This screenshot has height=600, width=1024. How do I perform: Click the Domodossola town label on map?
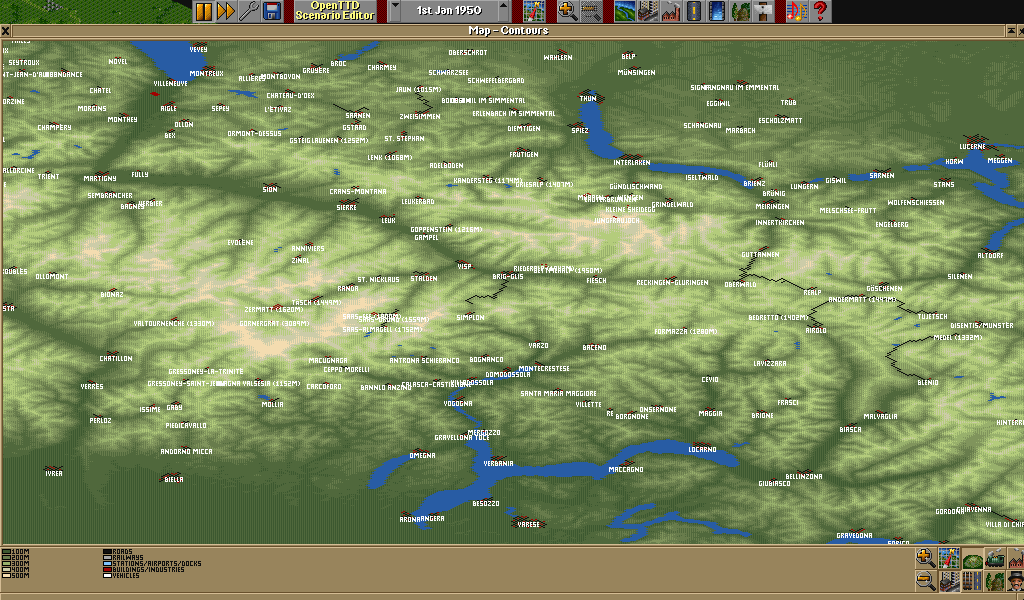pyautogui.click(x=508, y=374)
